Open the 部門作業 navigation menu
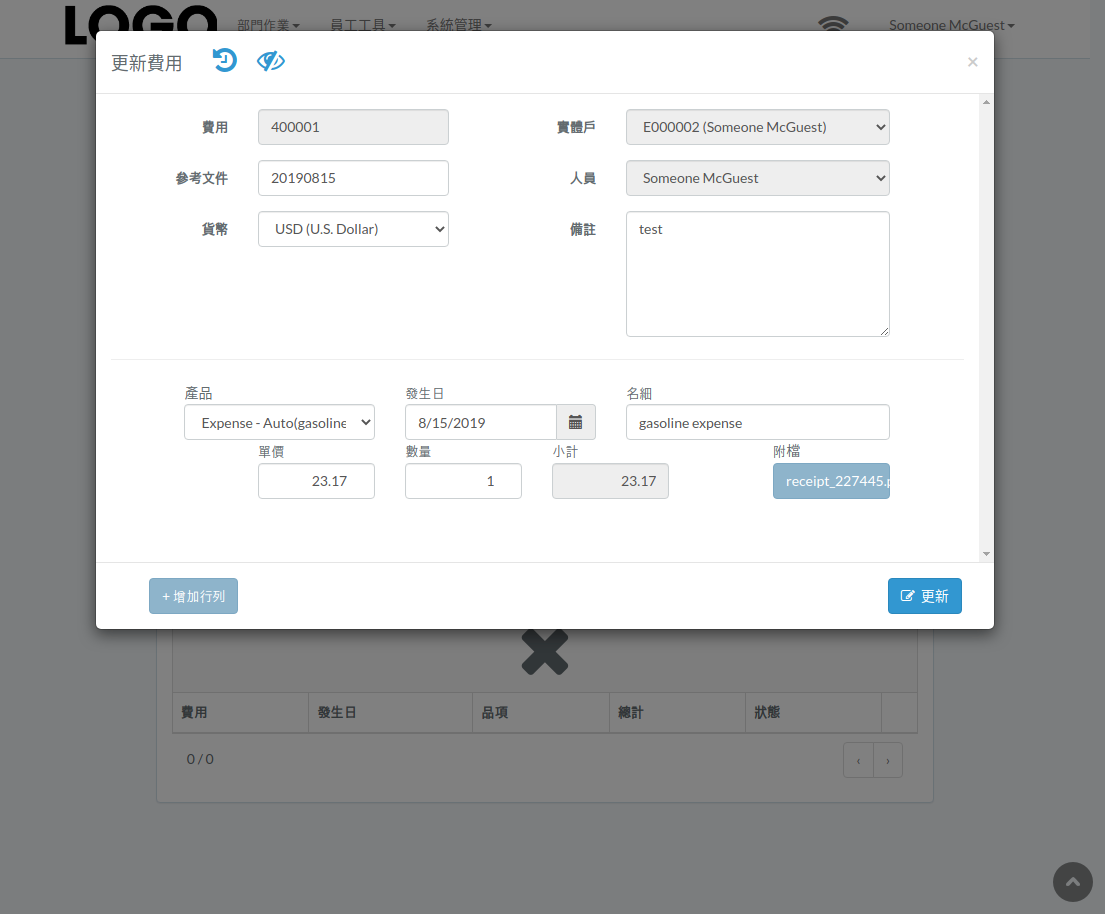1105x914 pixels. 268,25
